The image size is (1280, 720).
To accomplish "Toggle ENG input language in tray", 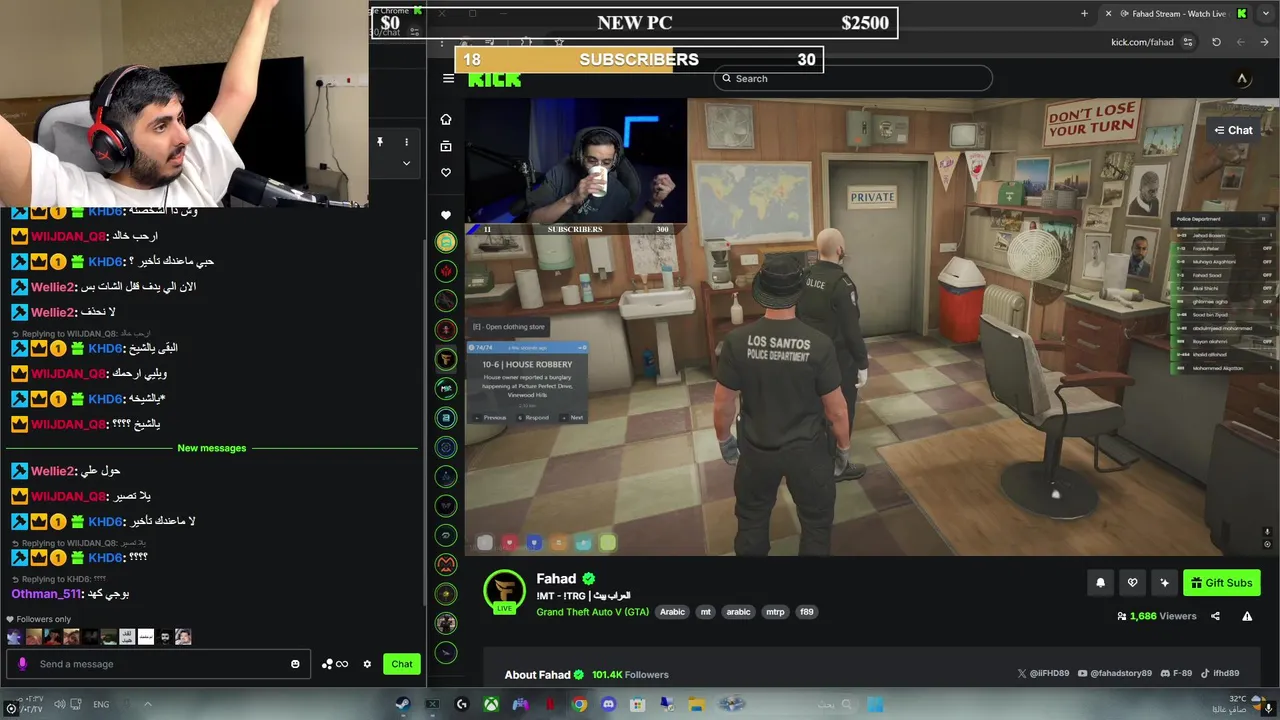I will 101,705.
